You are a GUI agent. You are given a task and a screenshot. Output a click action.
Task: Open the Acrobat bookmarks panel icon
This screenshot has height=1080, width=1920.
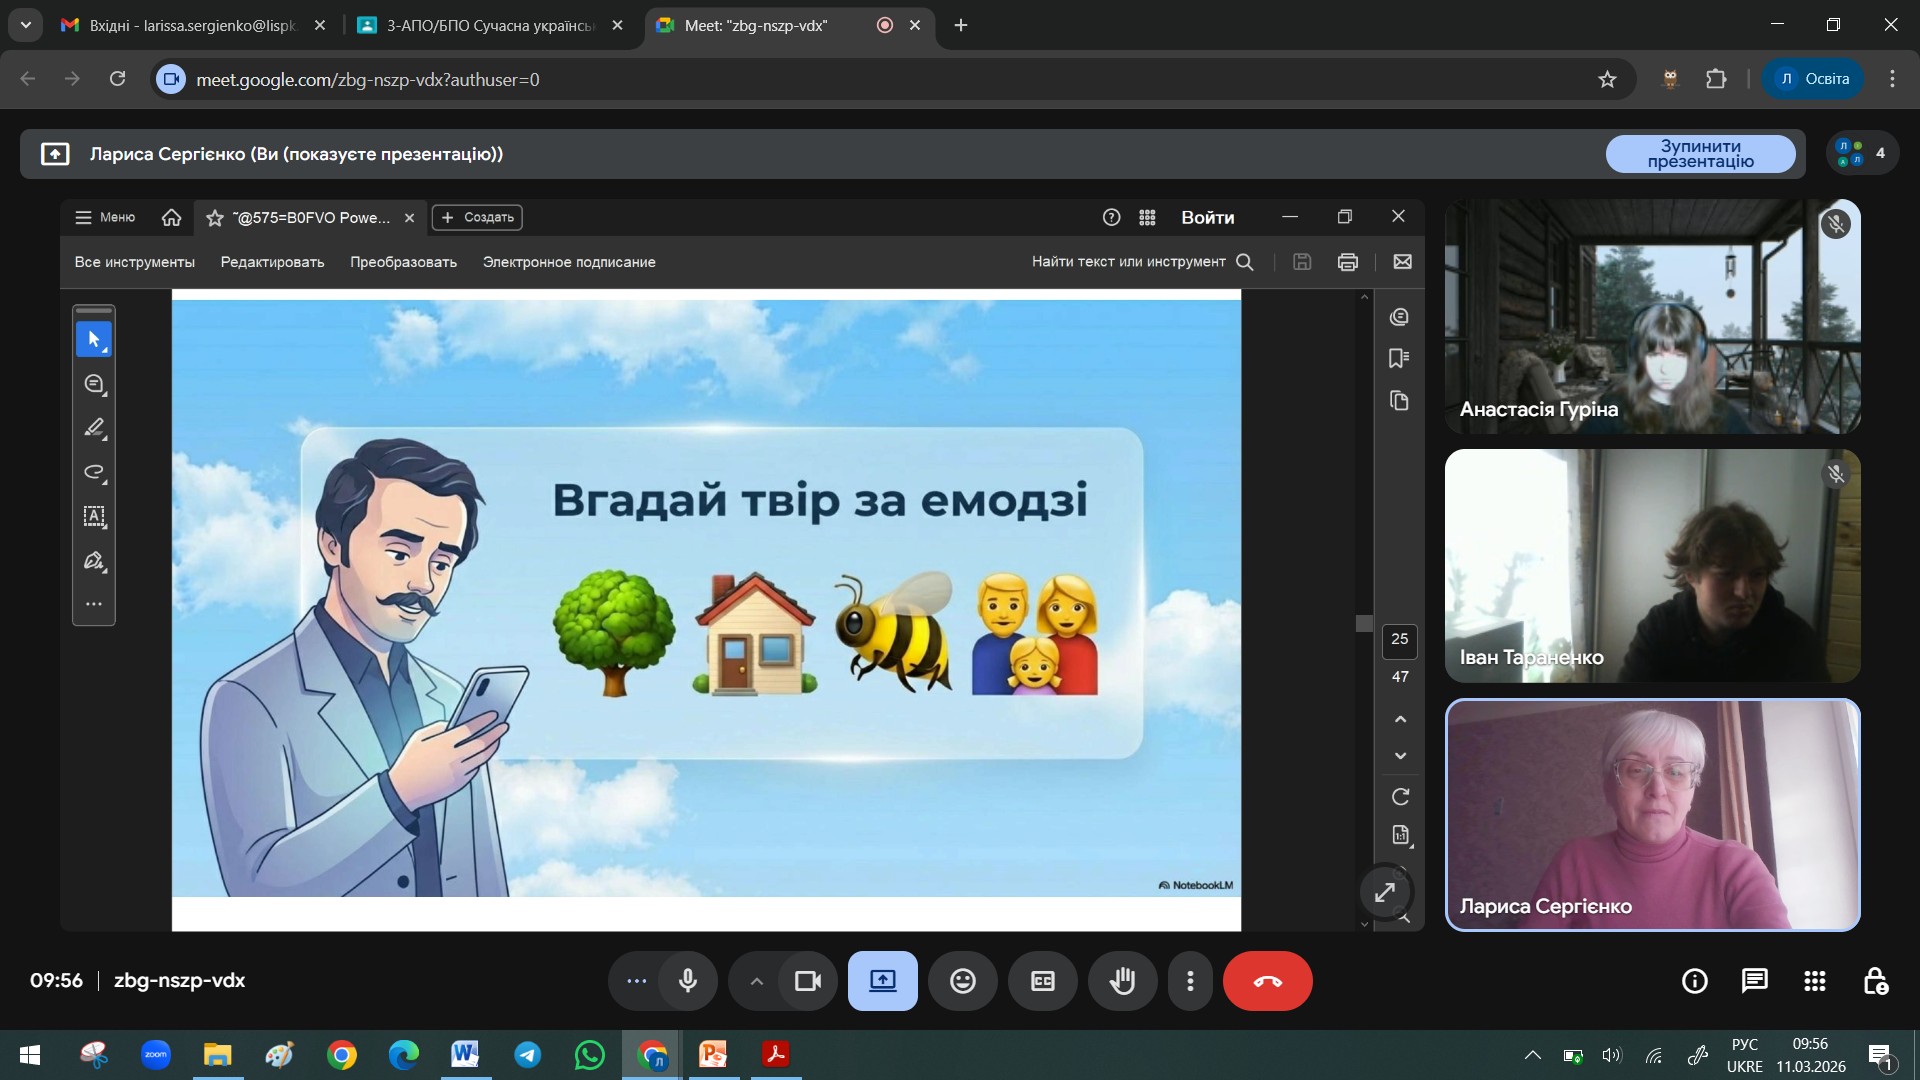pyautogui.click(x=1399, y=359)
